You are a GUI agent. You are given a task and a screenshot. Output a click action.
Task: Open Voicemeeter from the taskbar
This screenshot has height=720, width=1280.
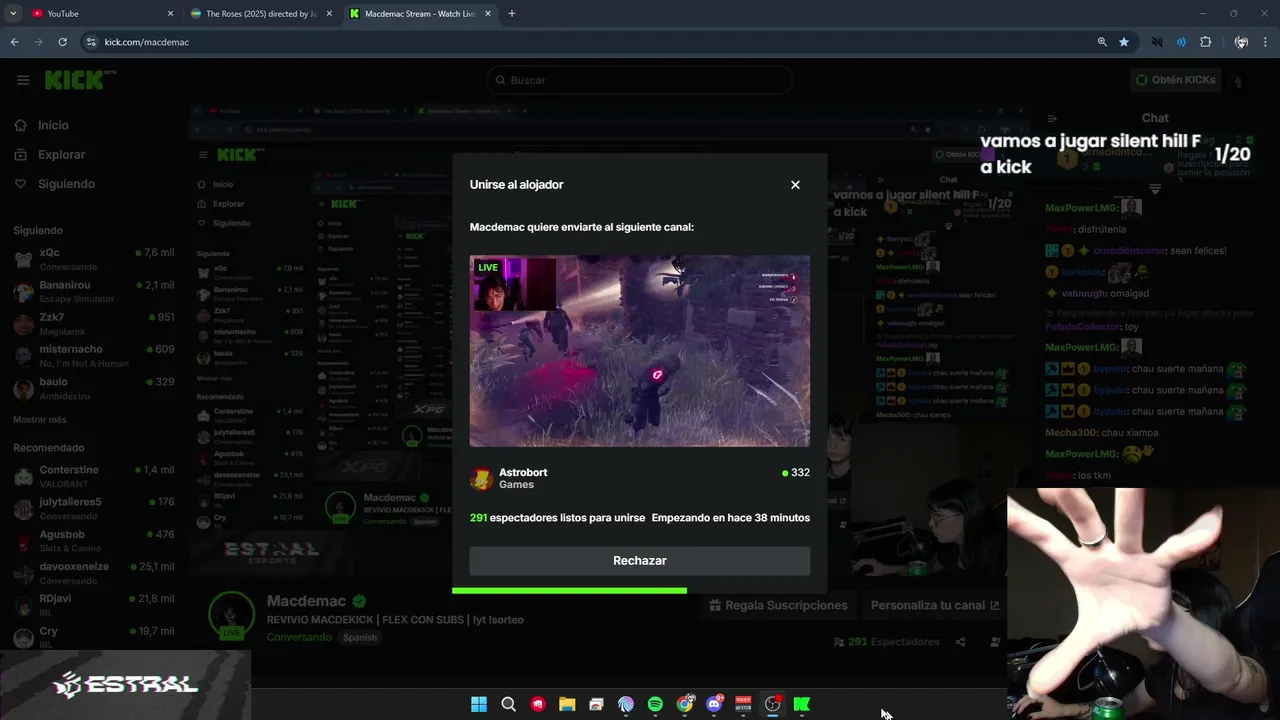coord(743,704)
